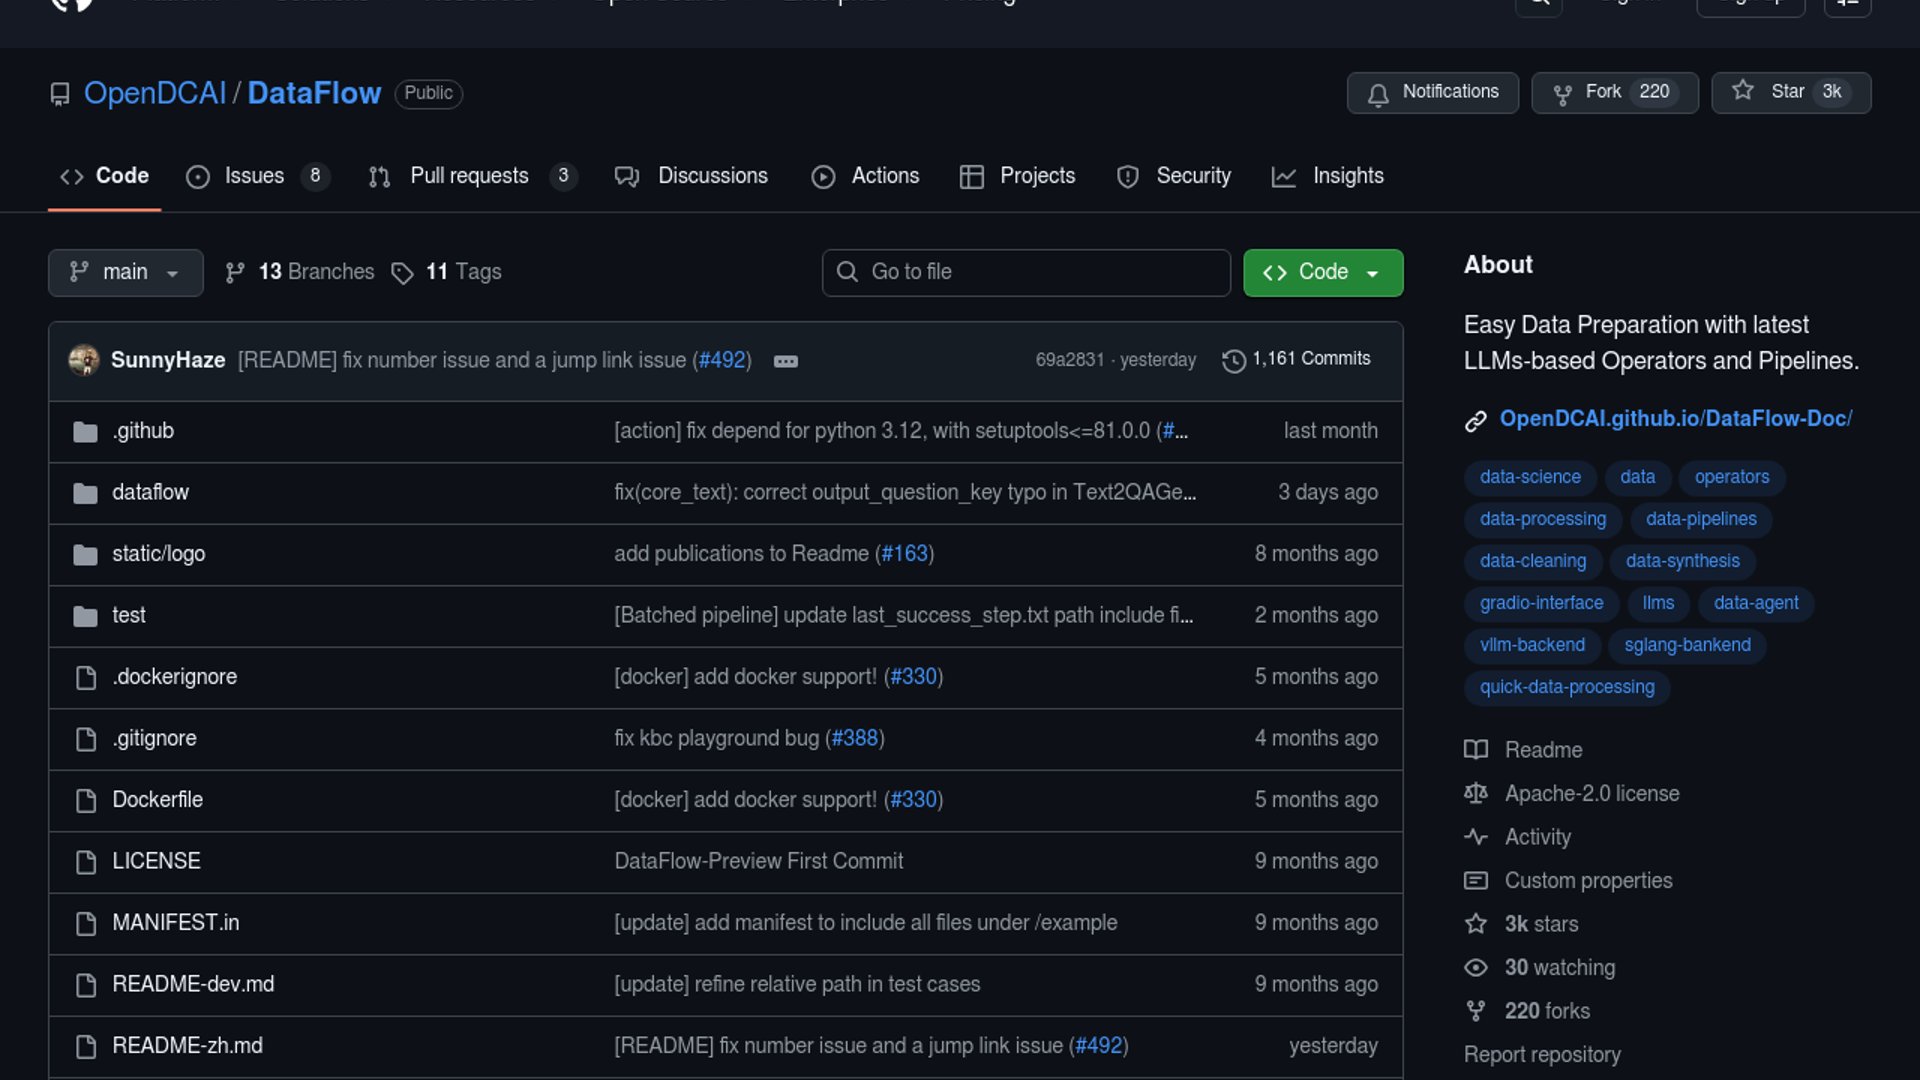Expand the green Code dropdown button
The image size is (1920, 1080).
[1322, 273]
